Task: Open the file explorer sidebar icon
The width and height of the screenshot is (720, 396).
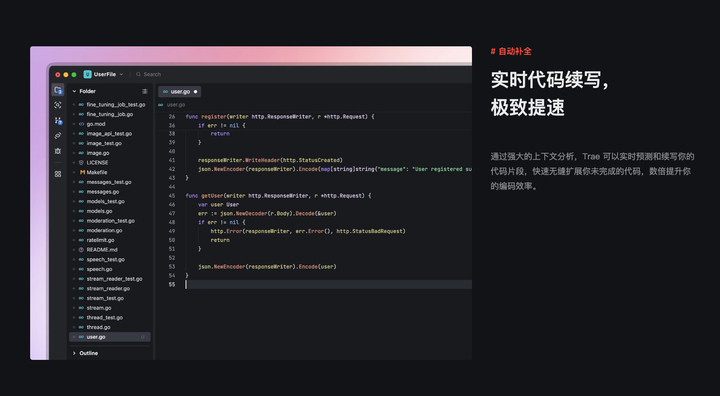Action: 58,90
